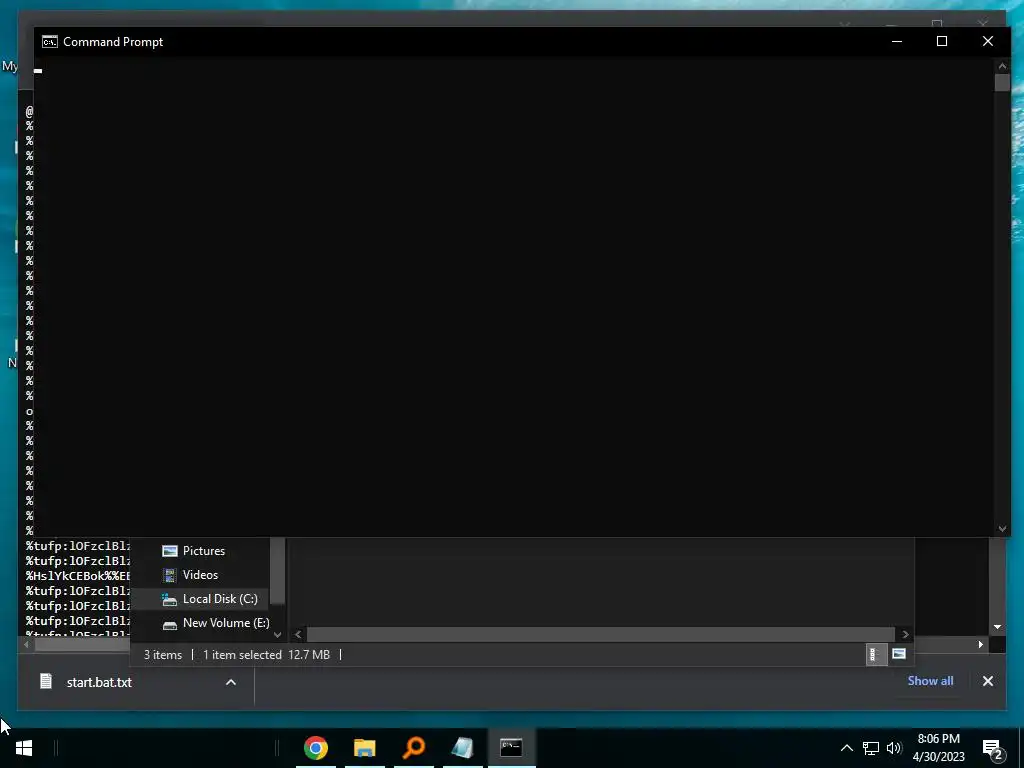Open File Explorer from the taskbar

point(364,748)
